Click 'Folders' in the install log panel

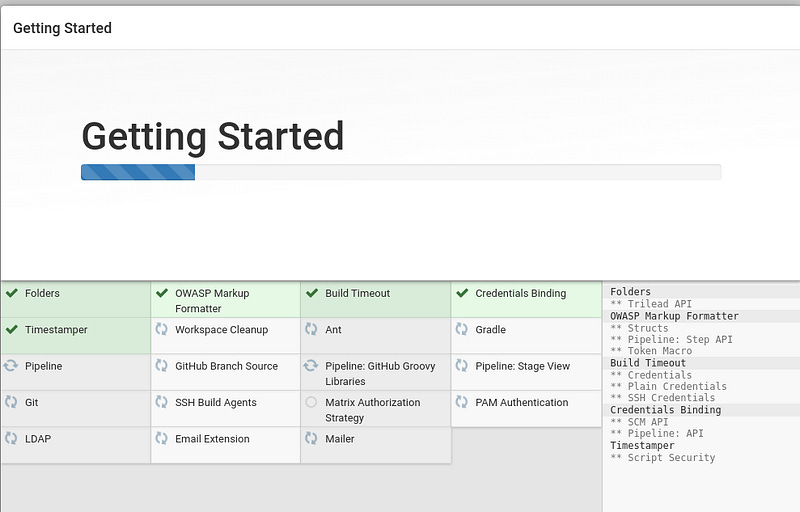click(x=631, y=292)
